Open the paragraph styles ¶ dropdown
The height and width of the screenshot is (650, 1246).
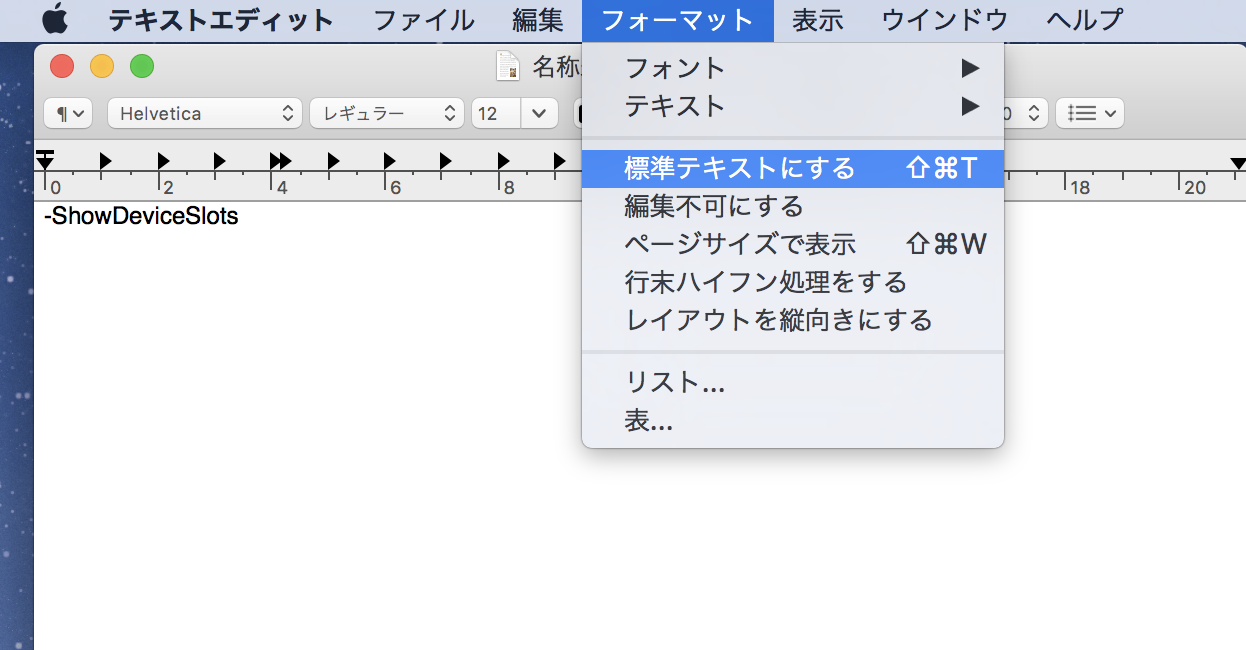(69, 113)
